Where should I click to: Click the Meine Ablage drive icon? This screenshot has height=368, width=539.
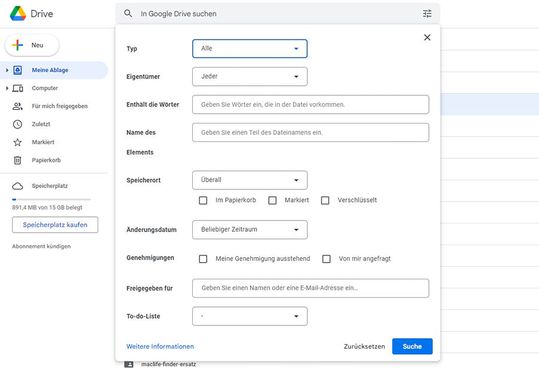pos(18,70)
